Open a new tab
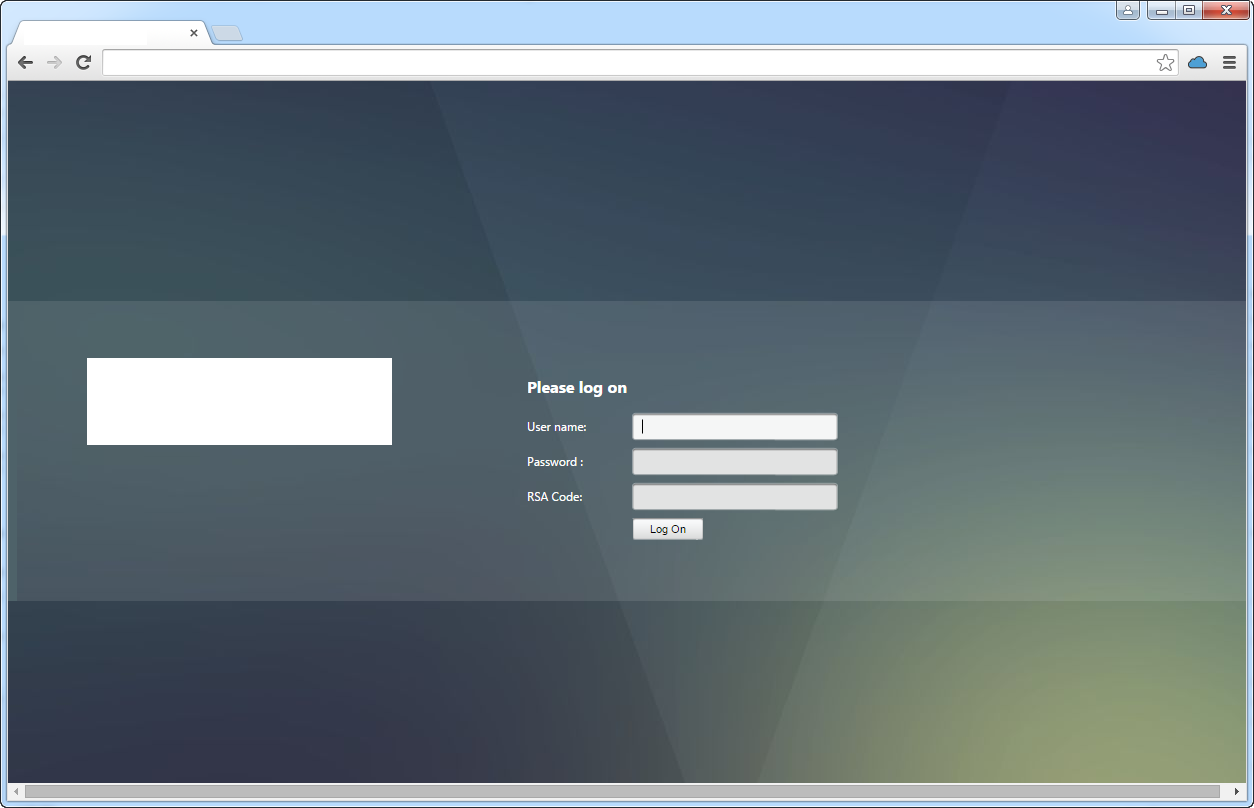Image resolution: width=1254 pixels, height=808 pixels. [227, 34]
